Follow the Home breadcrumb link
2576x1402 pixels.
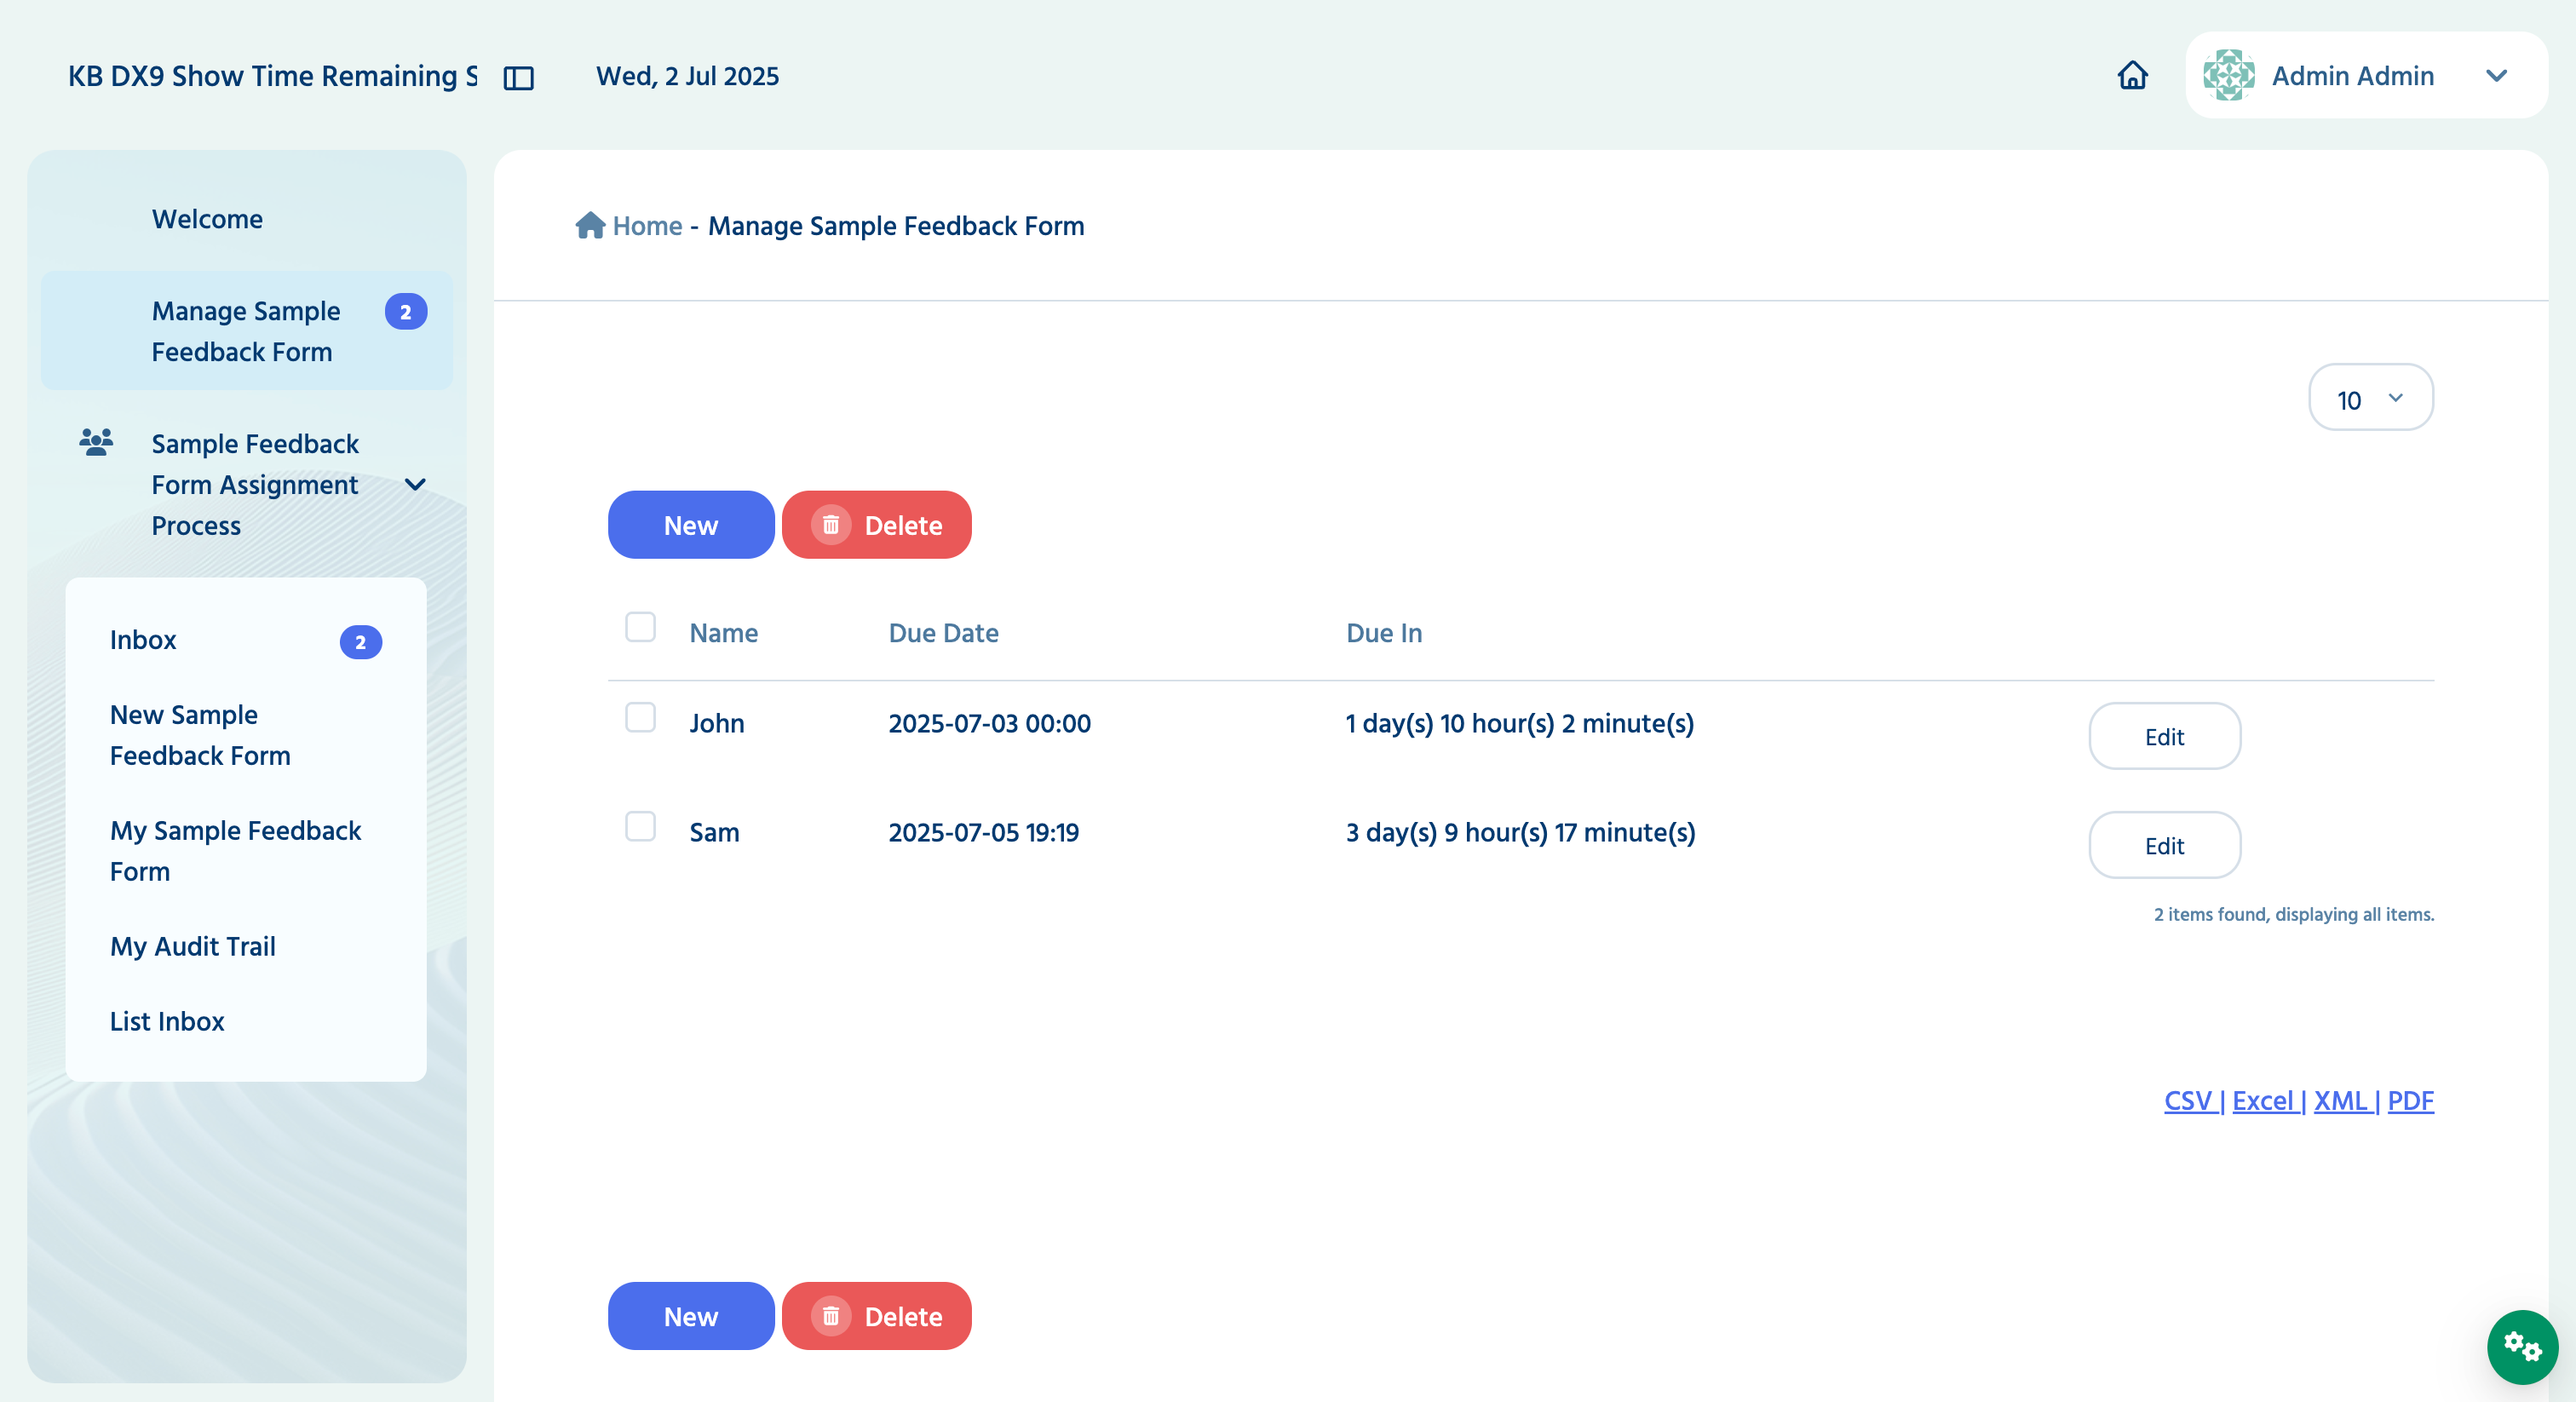point(647,226)
